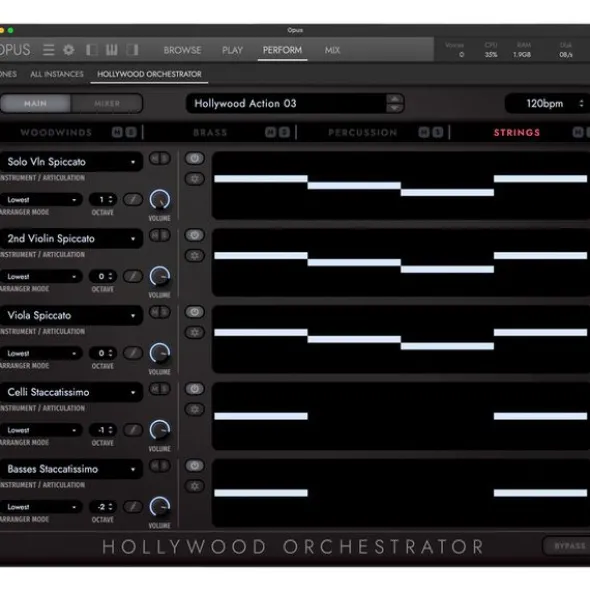Mute the Solo Vln Spiccato track
Screen dimensions: 590x591
click(155, 158)
